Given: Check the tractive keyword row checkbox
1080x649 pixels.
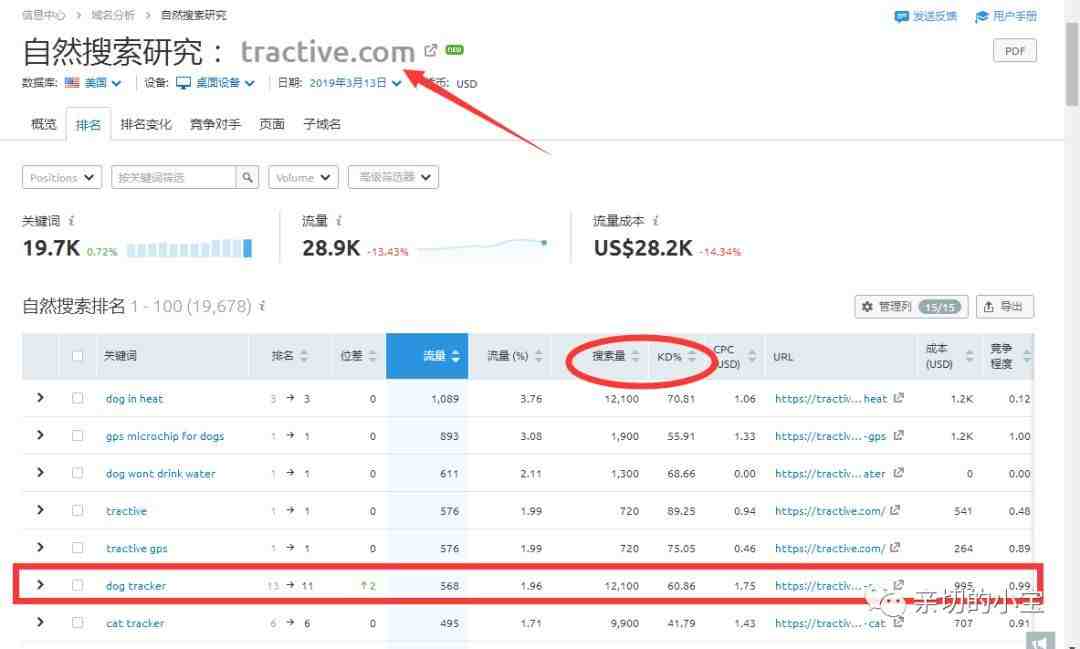Looking at the screenshot, I should [x=77, y=511].
